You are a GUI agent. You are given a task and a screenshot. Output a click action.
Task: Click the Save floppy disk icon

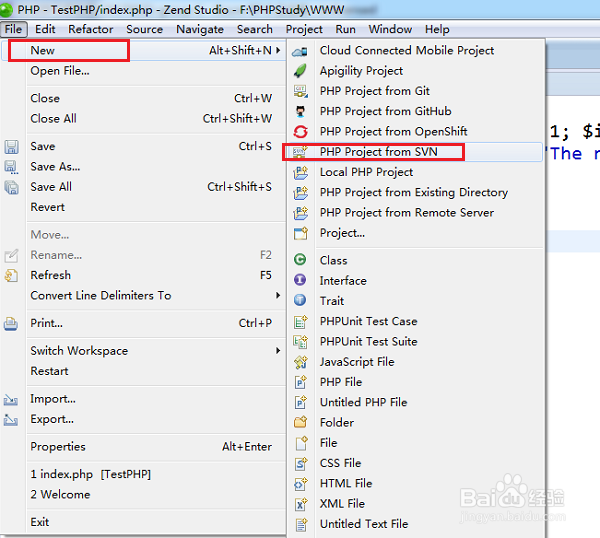pyautogui.click(x=11, y=147)
